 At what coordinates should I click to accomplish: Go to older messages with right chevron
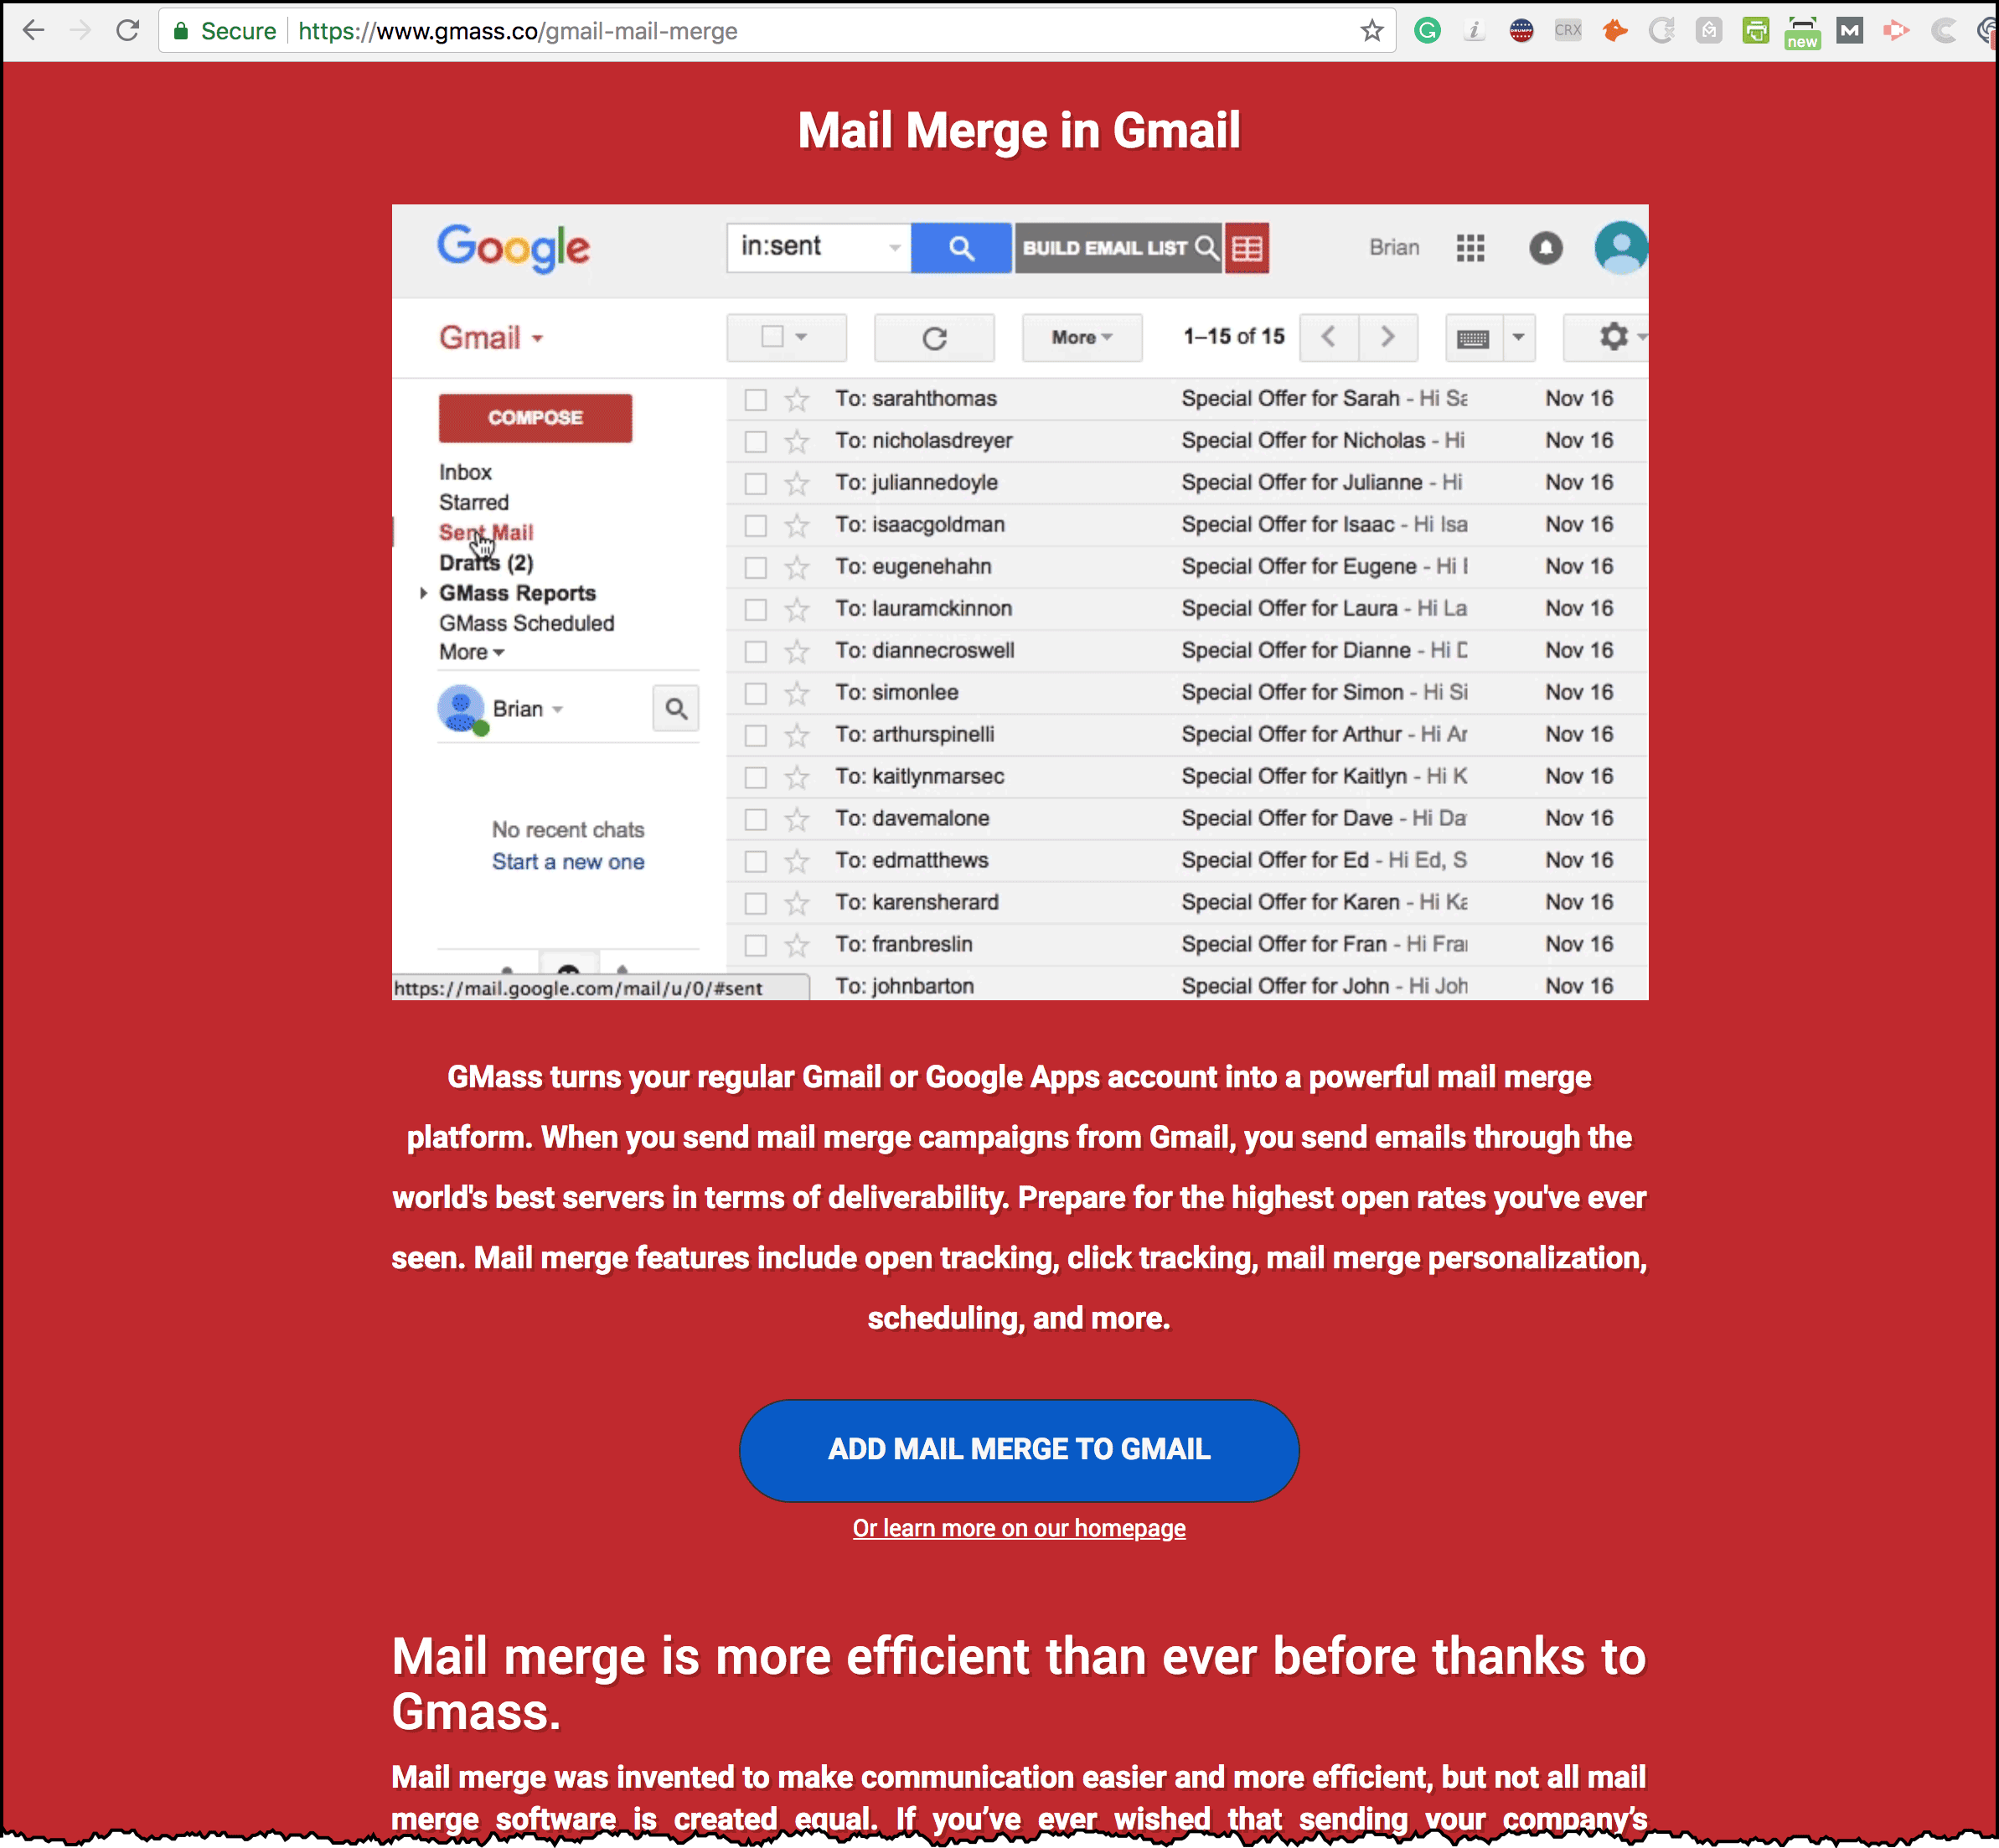[1388, 337]
